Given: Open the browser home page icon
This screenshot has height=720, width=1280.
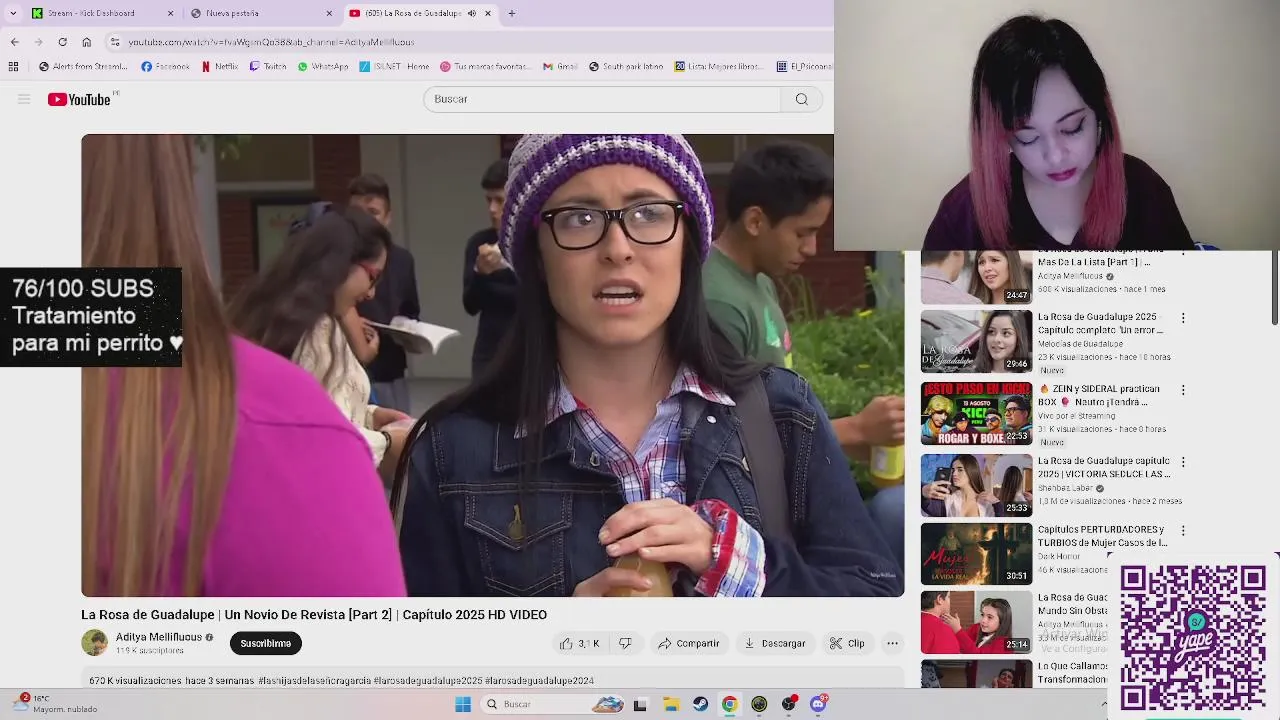Looking at the screenshot, I should tap(86, 42).
